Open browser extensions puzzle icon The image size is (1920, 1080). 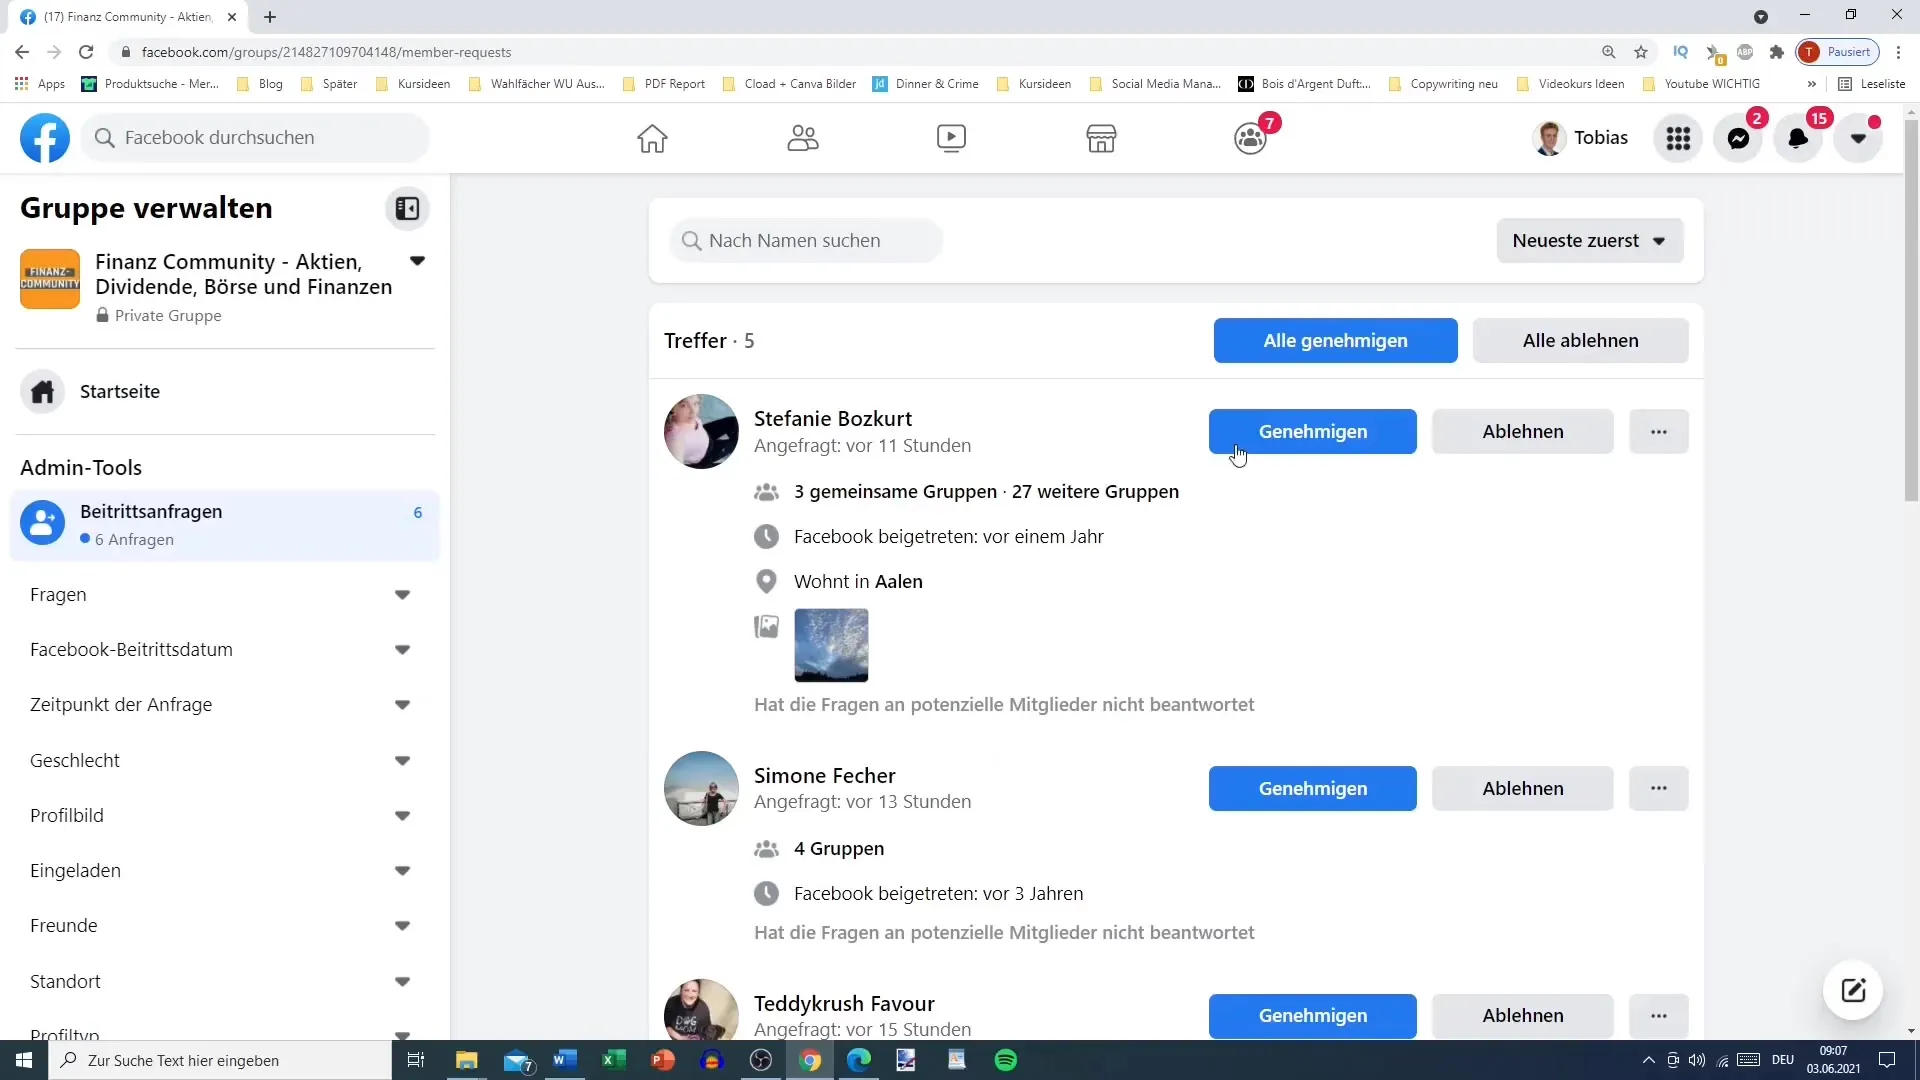click(1777, 52)
